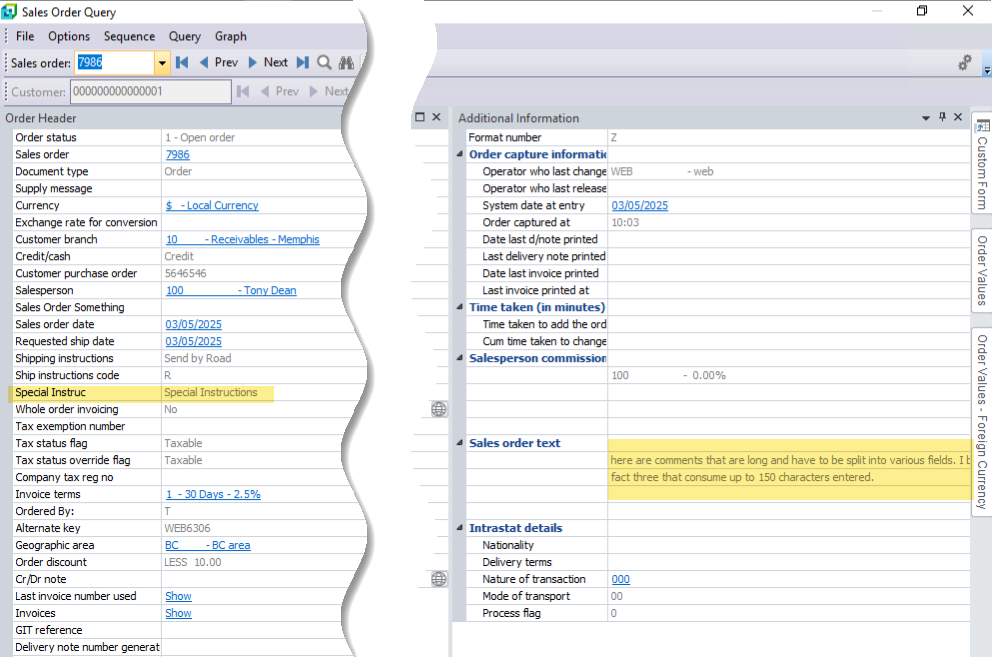Click globe icon beside Sales order text
The width and height of the screenshot is (992, 657).
(x=439, y=410)
